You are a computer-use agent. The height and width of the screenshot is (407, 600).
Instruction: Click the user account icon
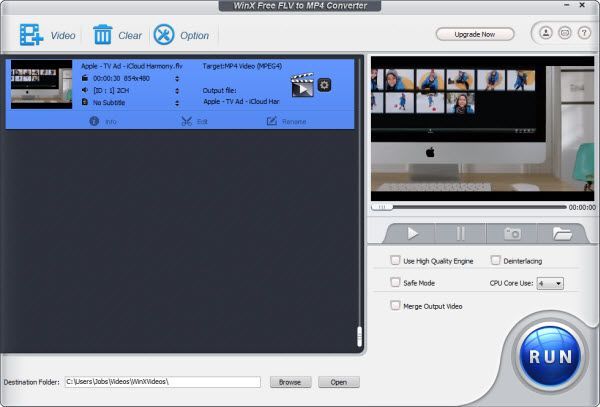546,34
